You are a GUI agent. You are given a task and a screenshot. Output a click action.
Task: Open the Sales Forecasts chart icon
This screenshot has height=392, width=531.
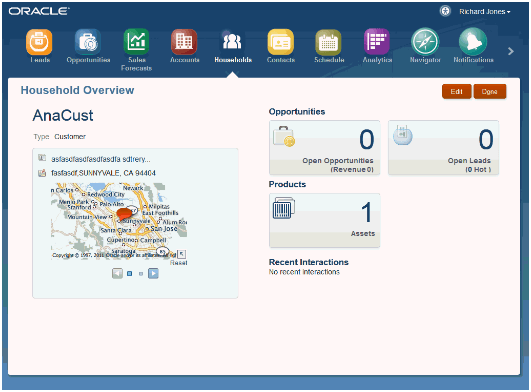coord(136,42)
